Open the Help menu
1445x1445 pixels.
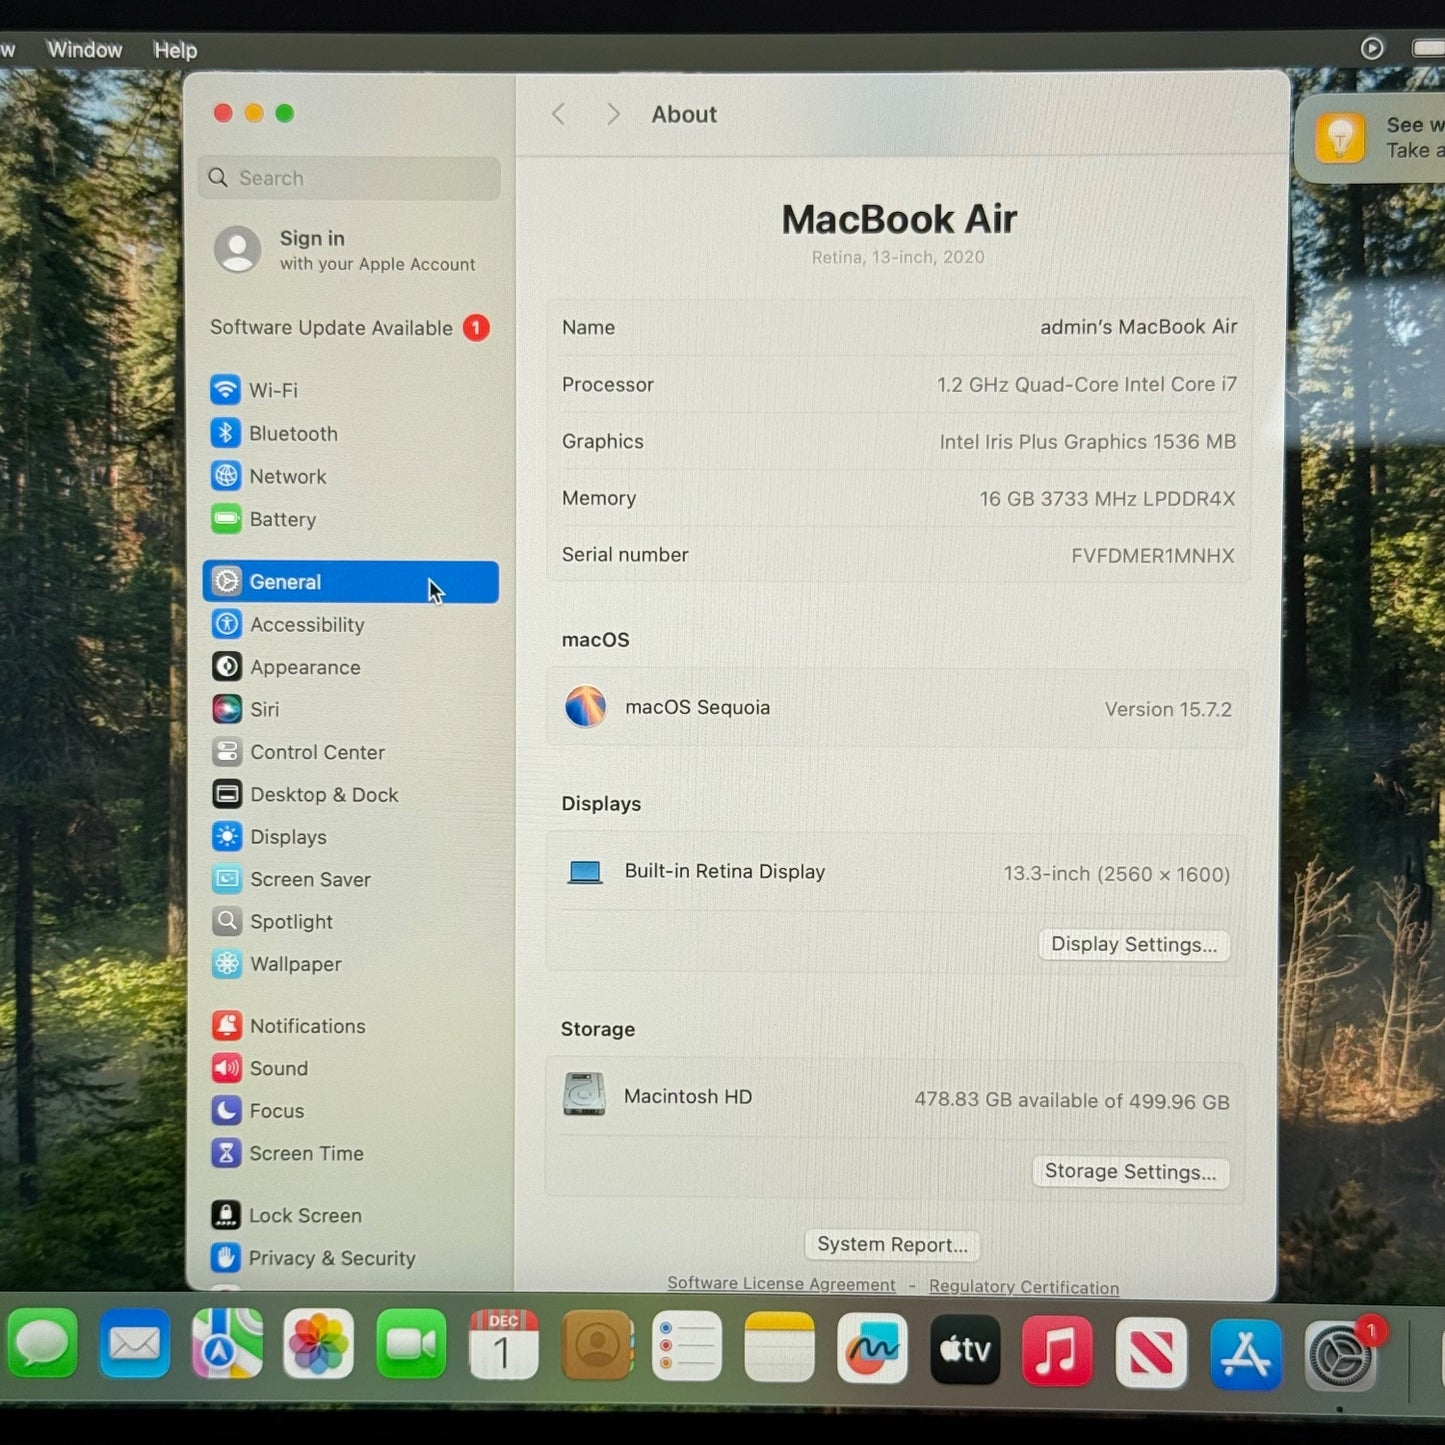[x=175, y=50]
